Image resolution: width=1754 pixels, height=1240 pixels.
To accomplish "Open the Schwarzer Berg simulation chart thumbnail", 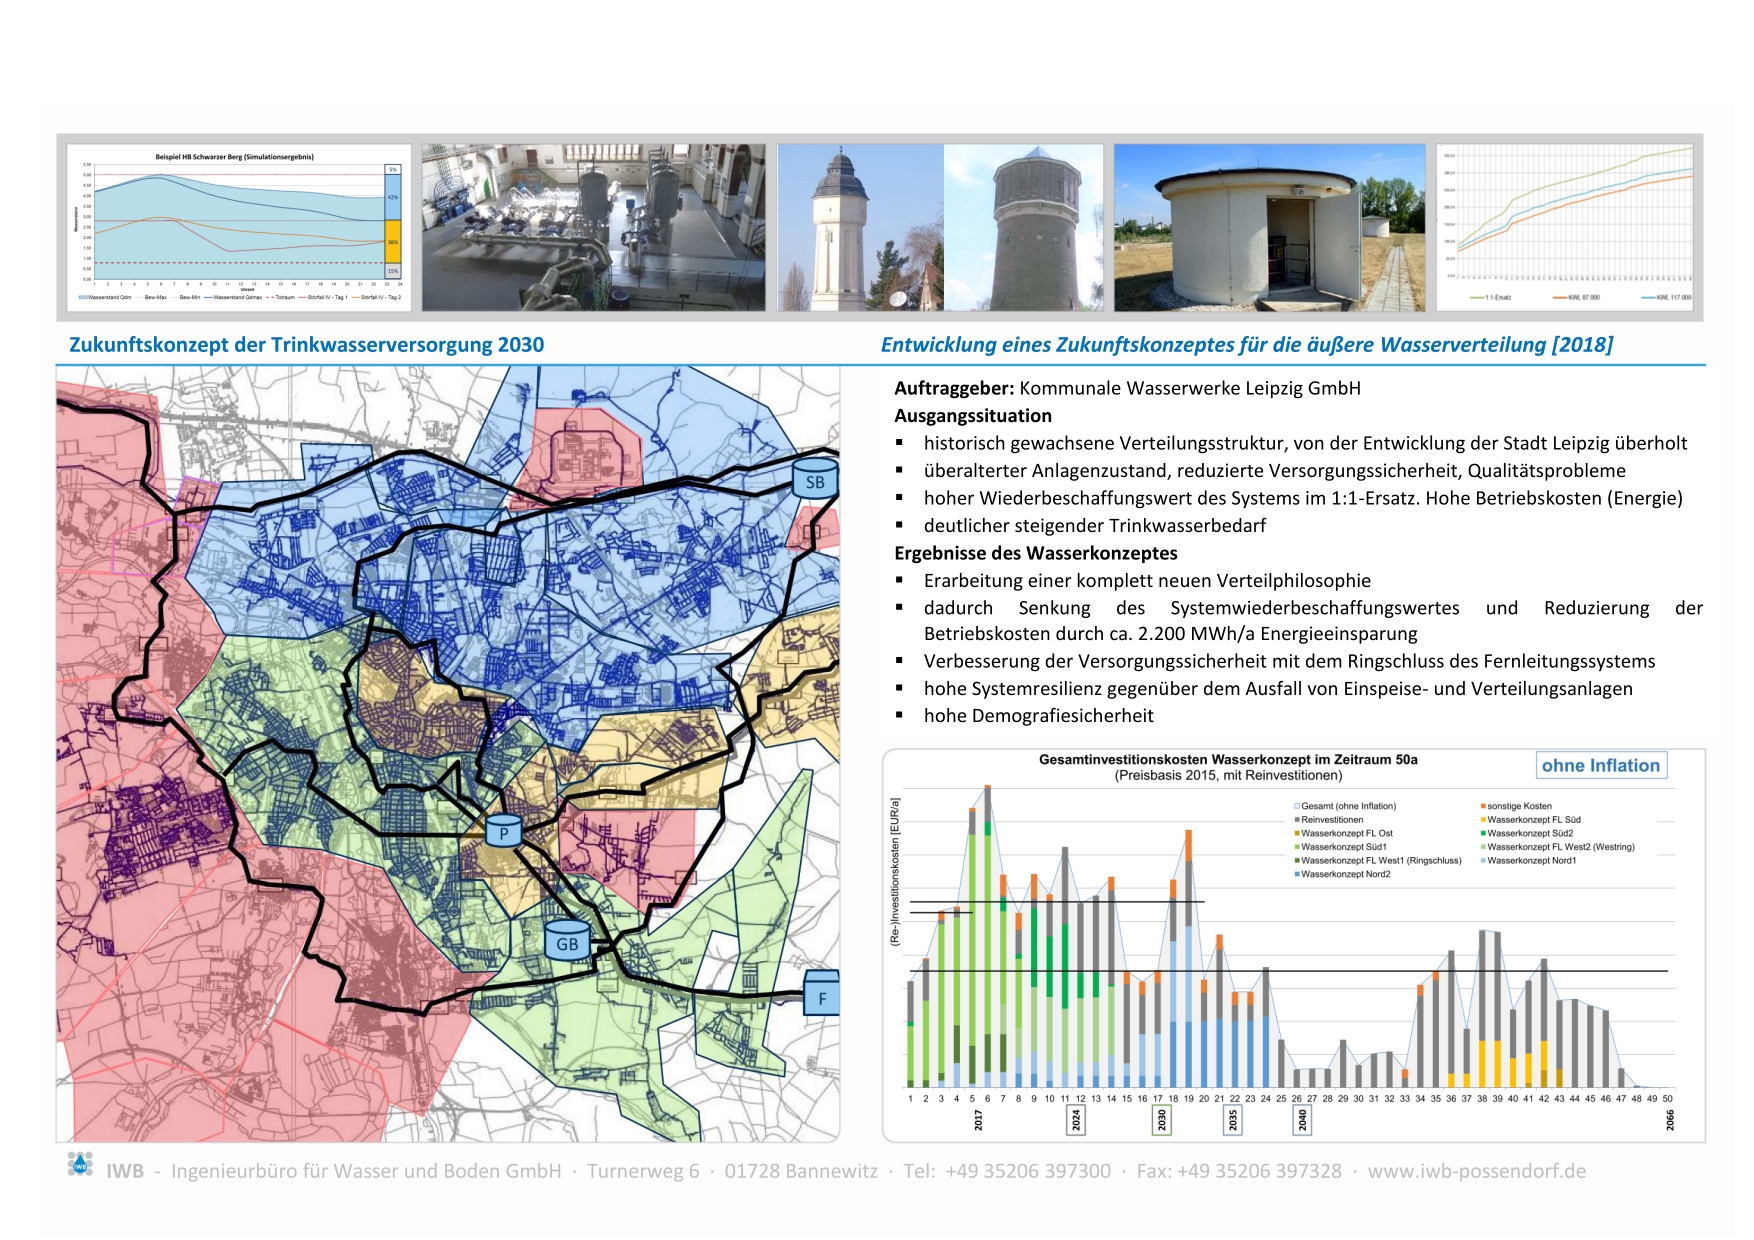I will (236, 227).
